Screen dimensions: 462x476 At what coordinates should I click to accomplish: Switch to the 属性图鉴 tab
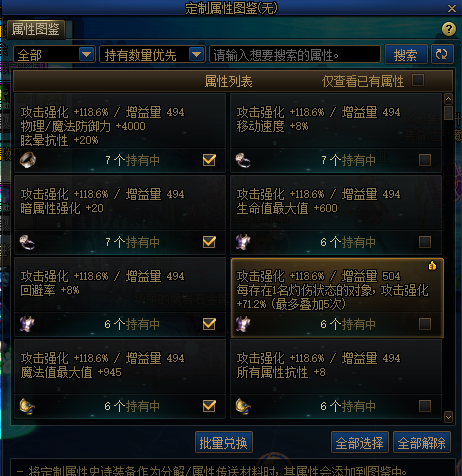click(x=36, y=29)
